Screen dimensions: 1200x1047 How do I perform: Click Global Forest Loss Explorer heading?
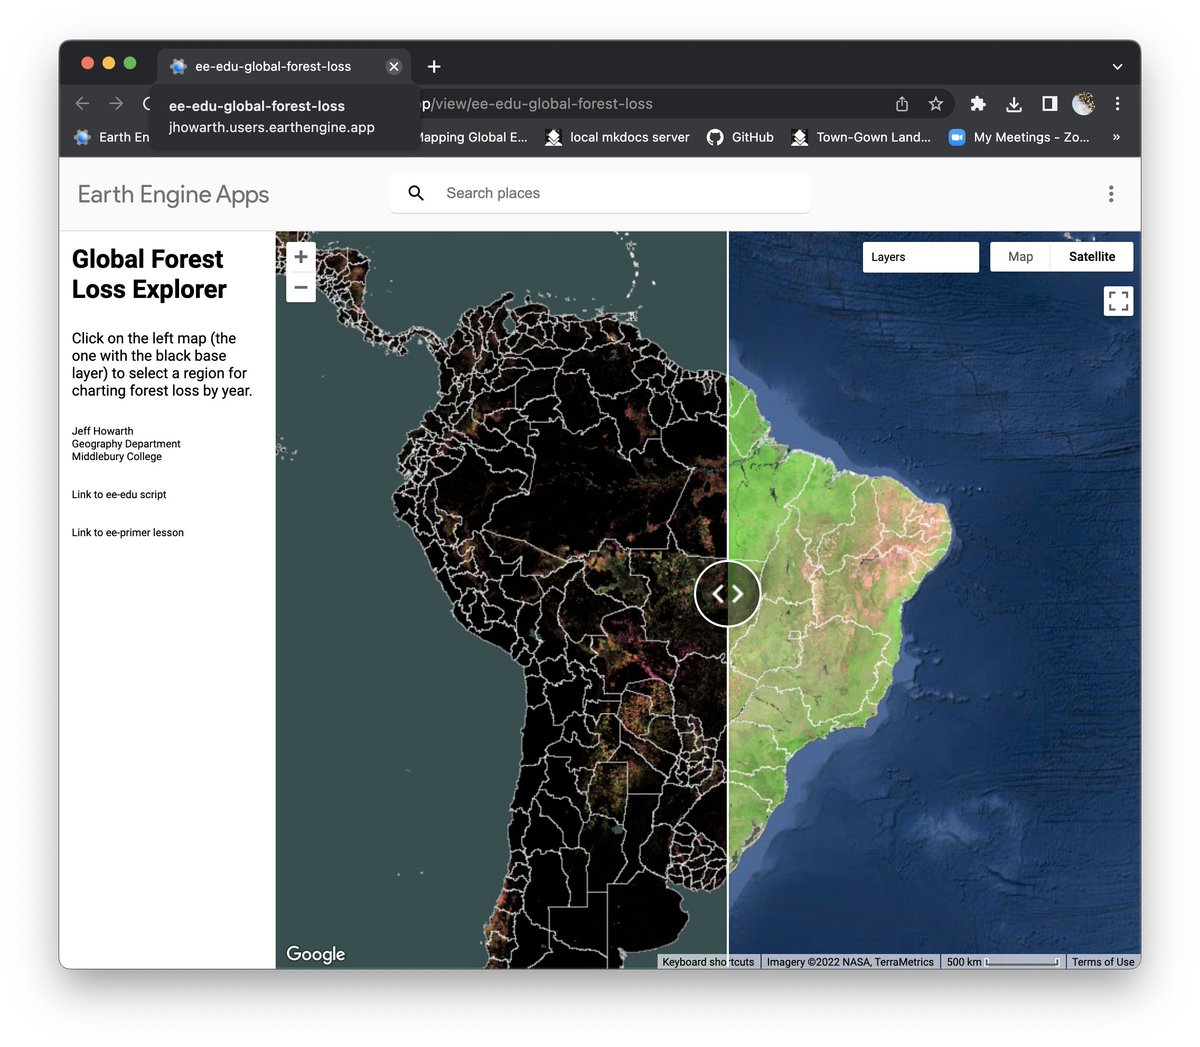(149, 274)
